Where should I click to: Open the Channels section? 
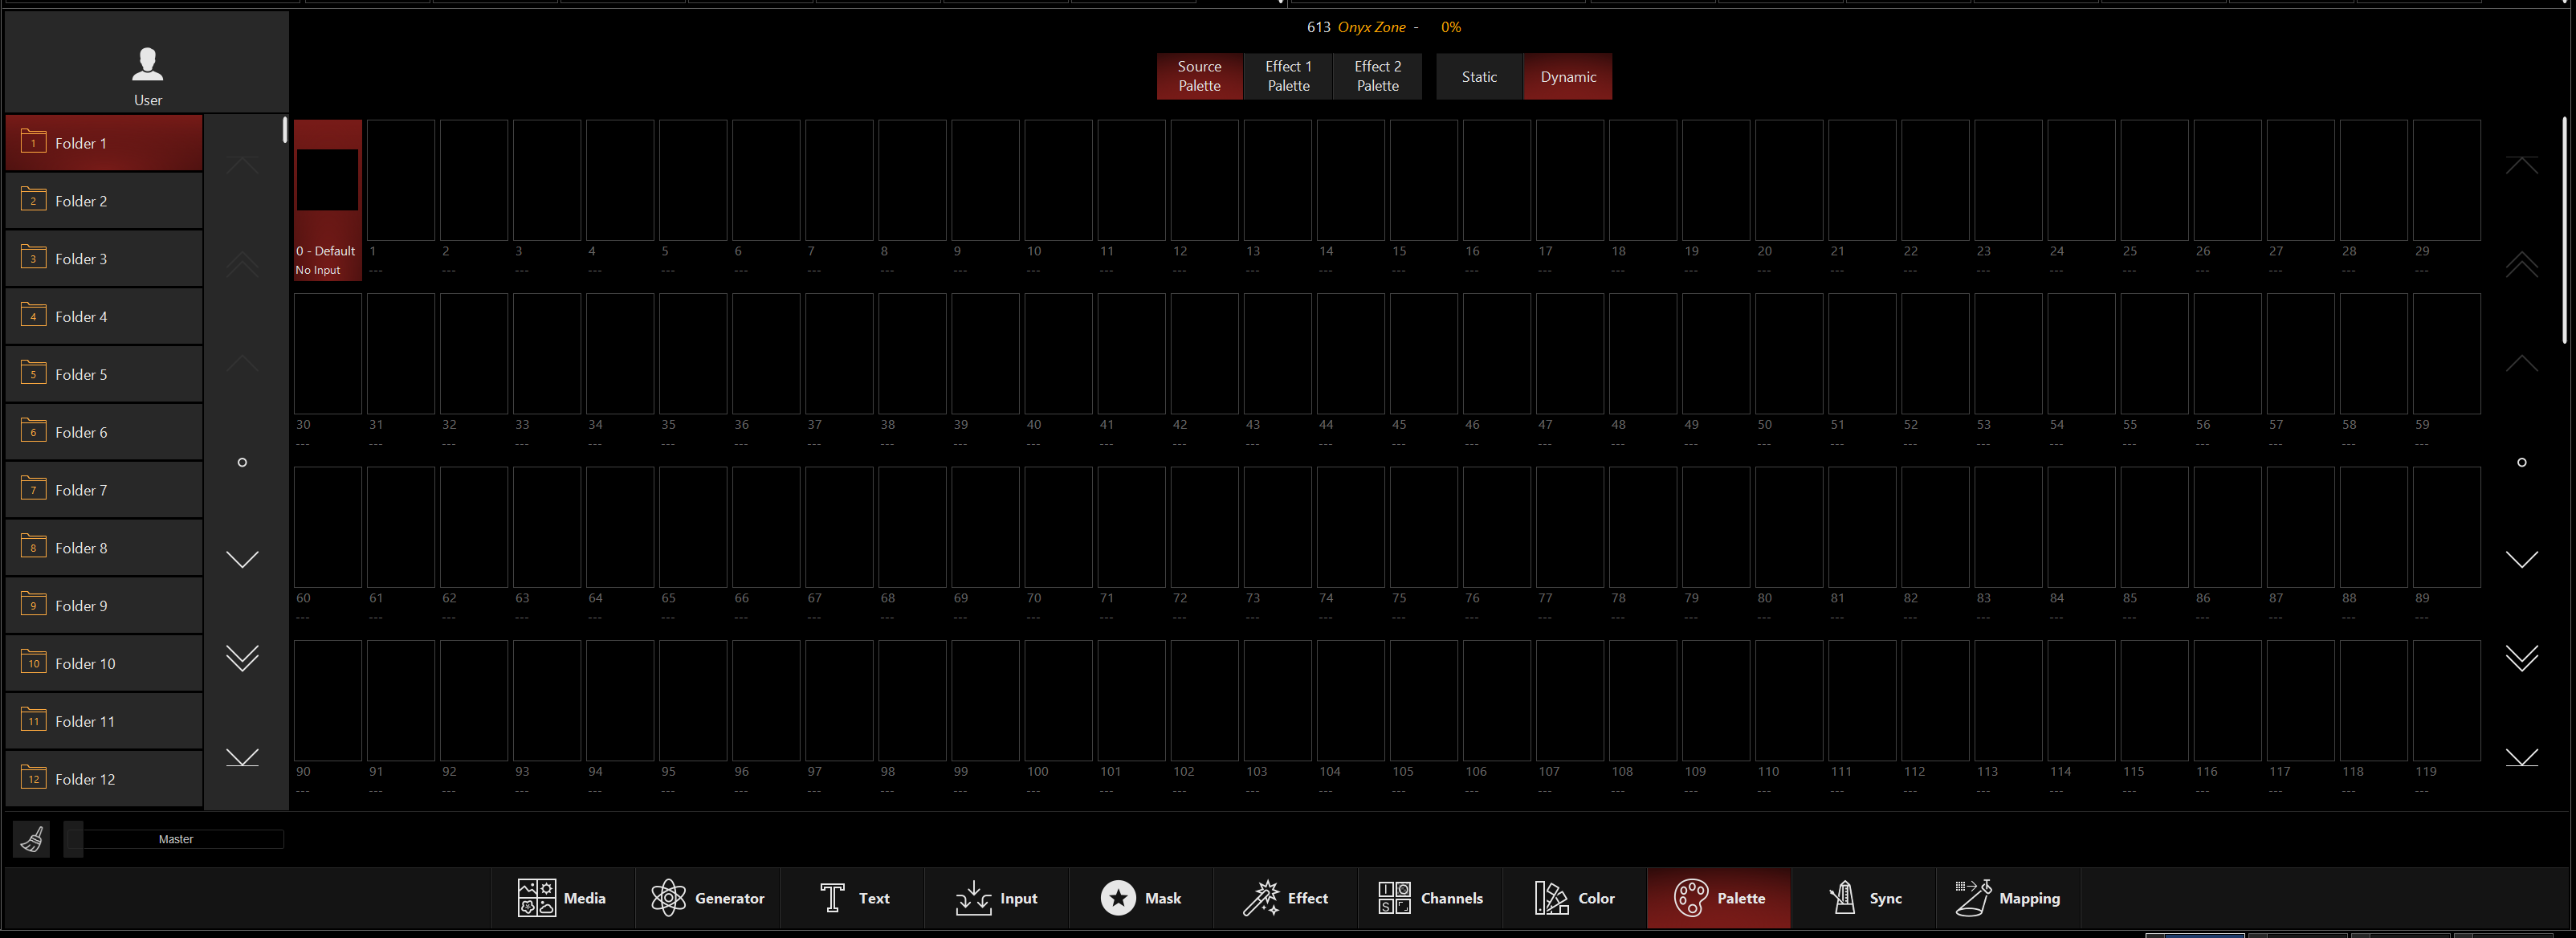[x=1430, y=898]
